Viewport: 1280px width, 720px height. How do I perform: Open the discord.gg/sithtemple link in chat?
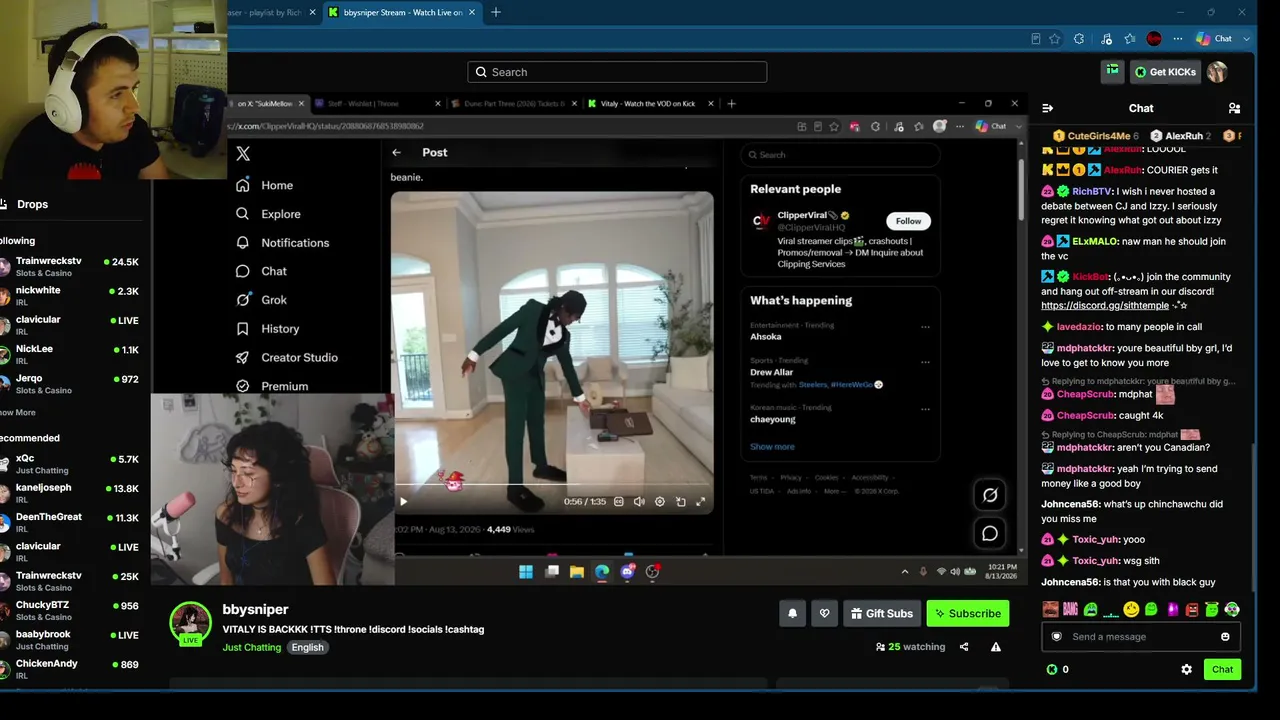1105,306
